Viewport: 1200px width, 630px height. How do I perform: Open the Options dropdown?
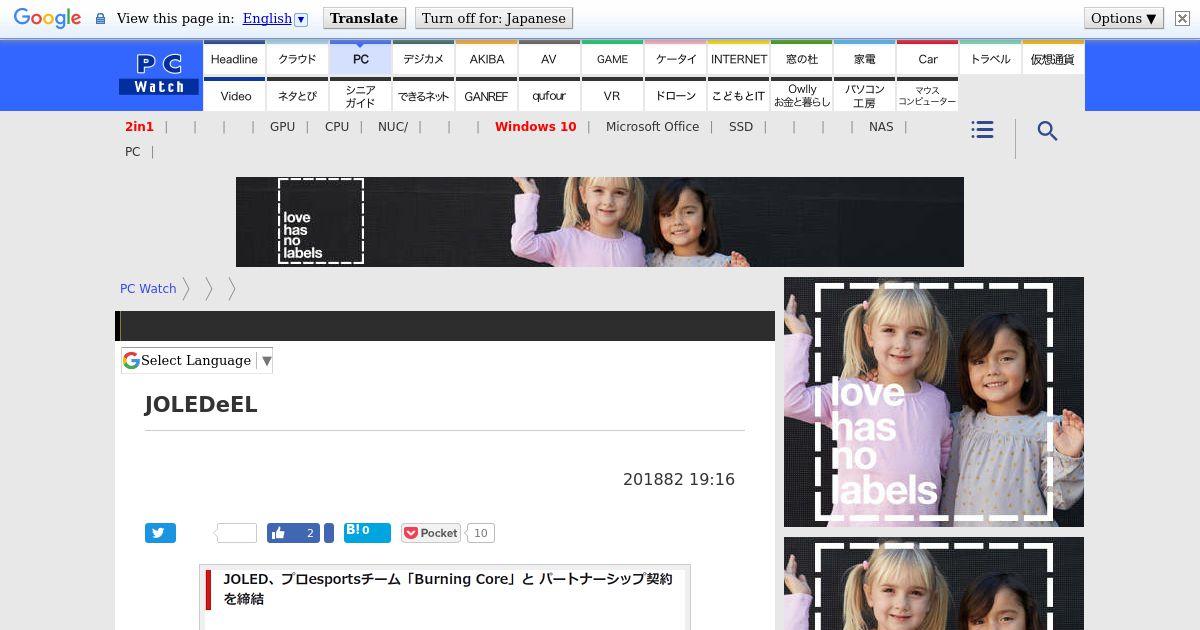(x=1123, y=18)
